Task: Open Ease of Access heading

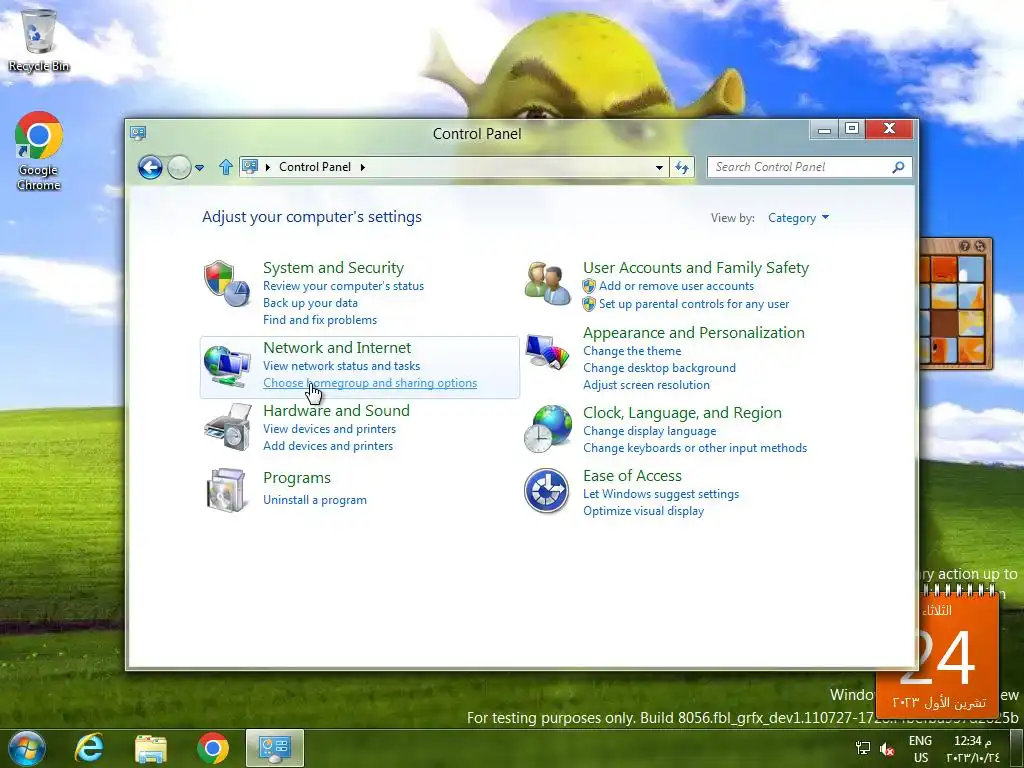Action: tap(632, 476)
